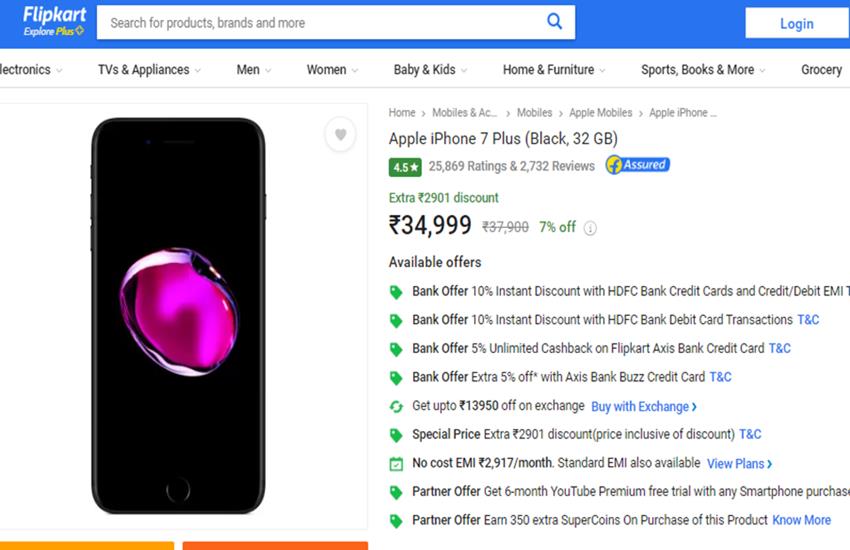This screenshot has width=850, height=550.
Task: Focus the product search input field
Action: point(320,22)
